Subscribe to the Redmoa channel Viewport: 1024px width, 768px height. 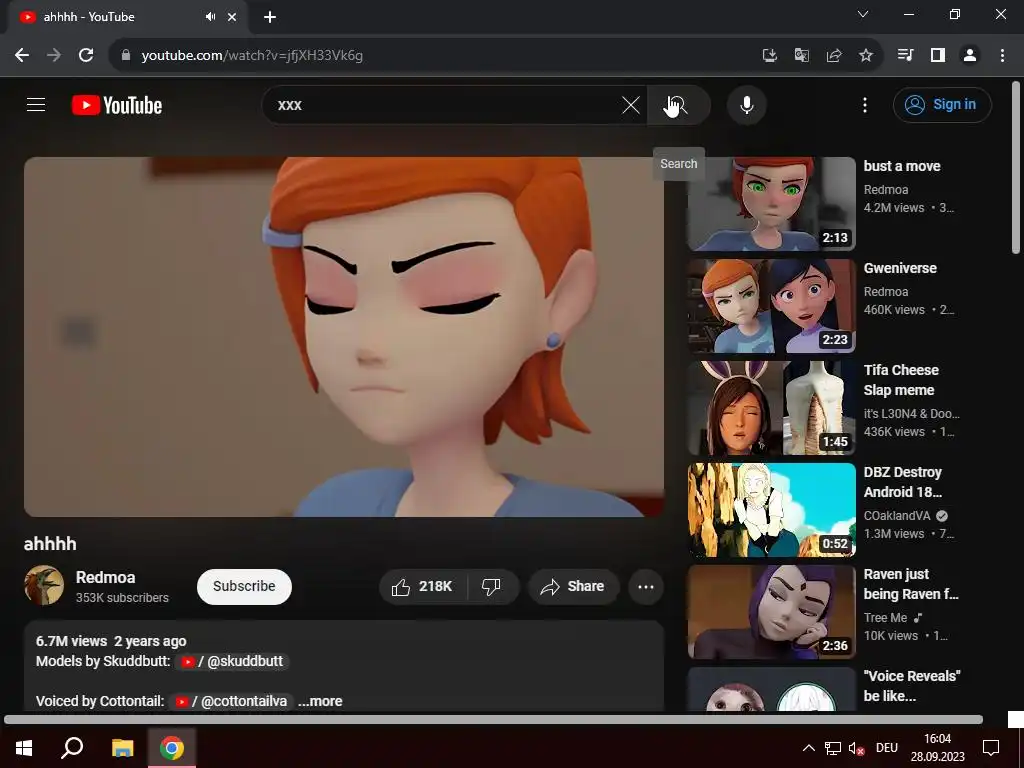[x=244, y=586]
